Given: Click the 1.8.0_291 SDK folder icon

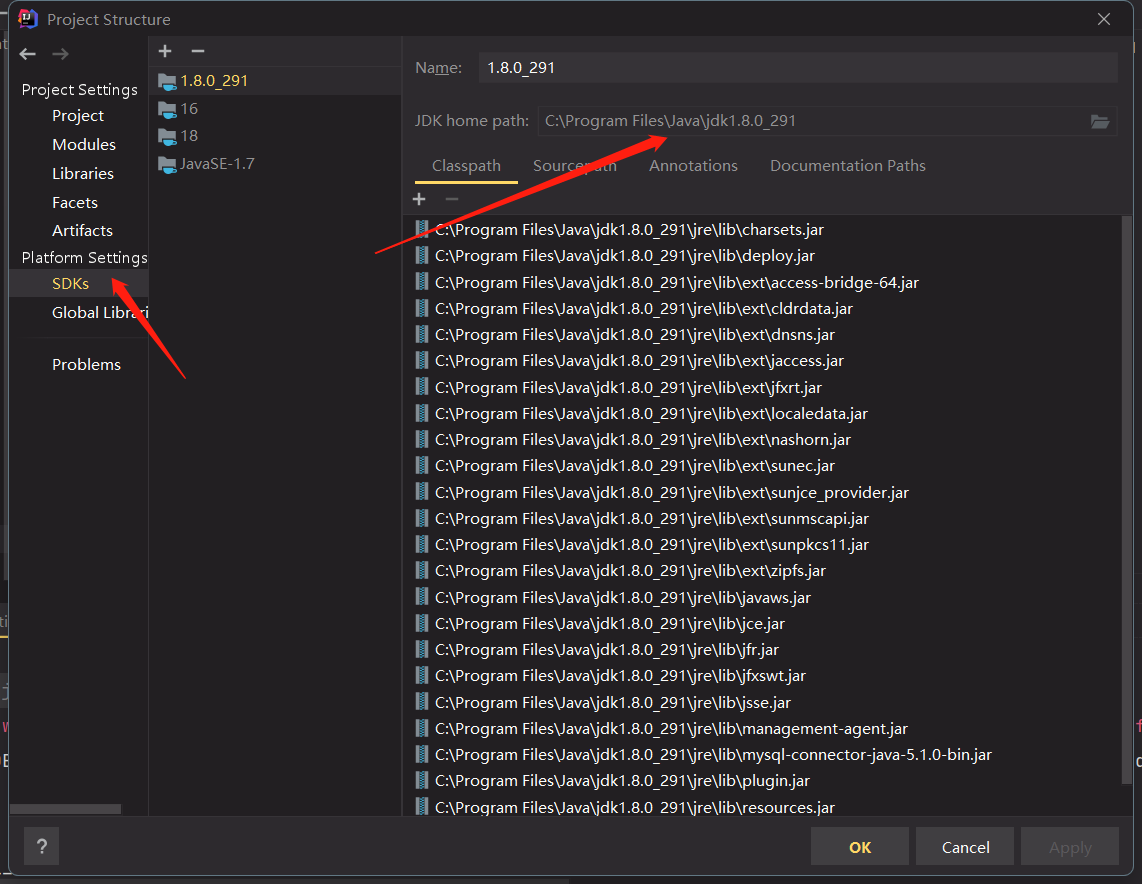Looking at the screenshot, I should pos(168,82).
